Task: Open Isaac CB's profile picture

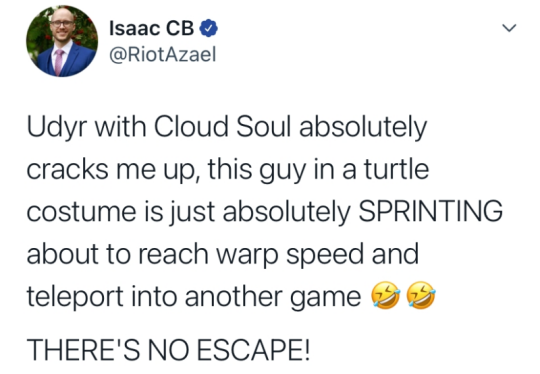Action: pyautogui.click(x=62, y=41)
